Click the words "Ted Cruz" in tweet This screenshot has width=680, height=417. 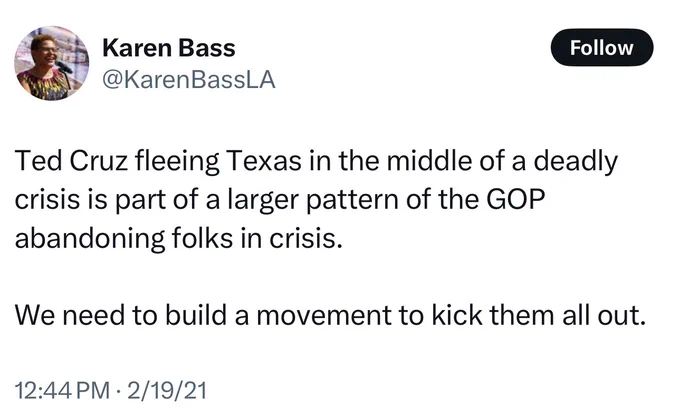[72, 161]
